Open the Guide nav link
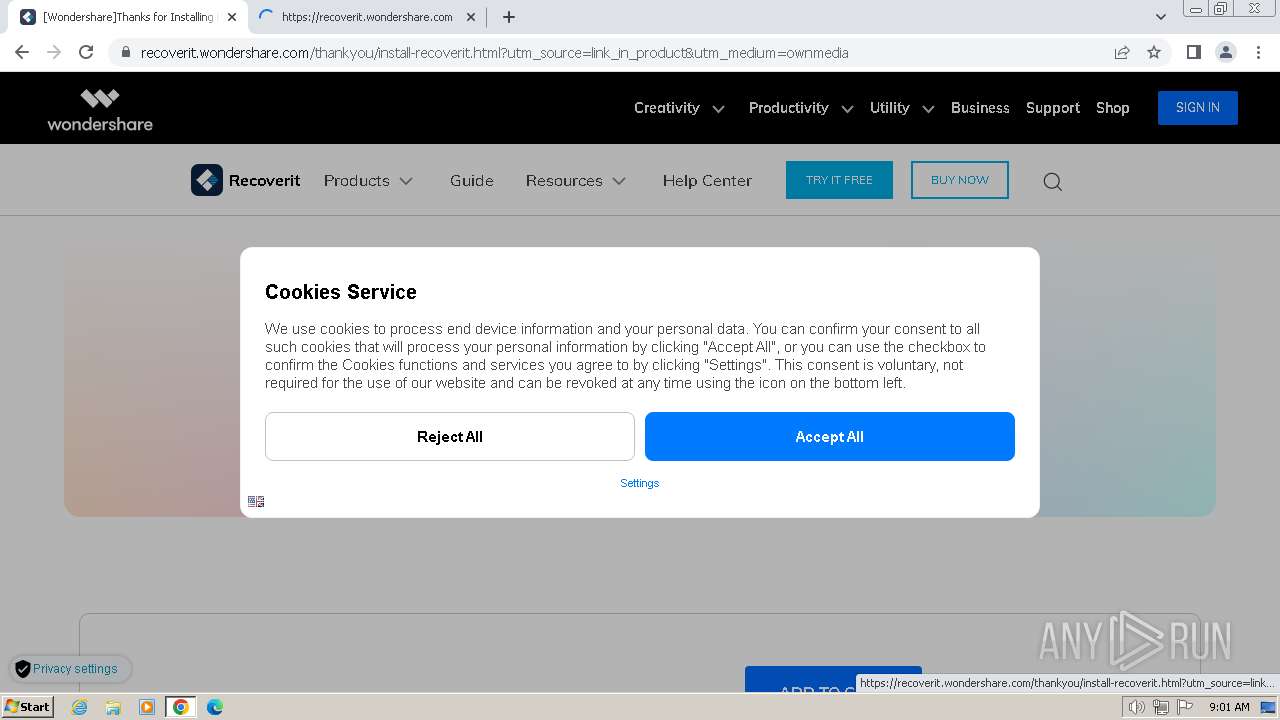 click(x=472, y=181)
